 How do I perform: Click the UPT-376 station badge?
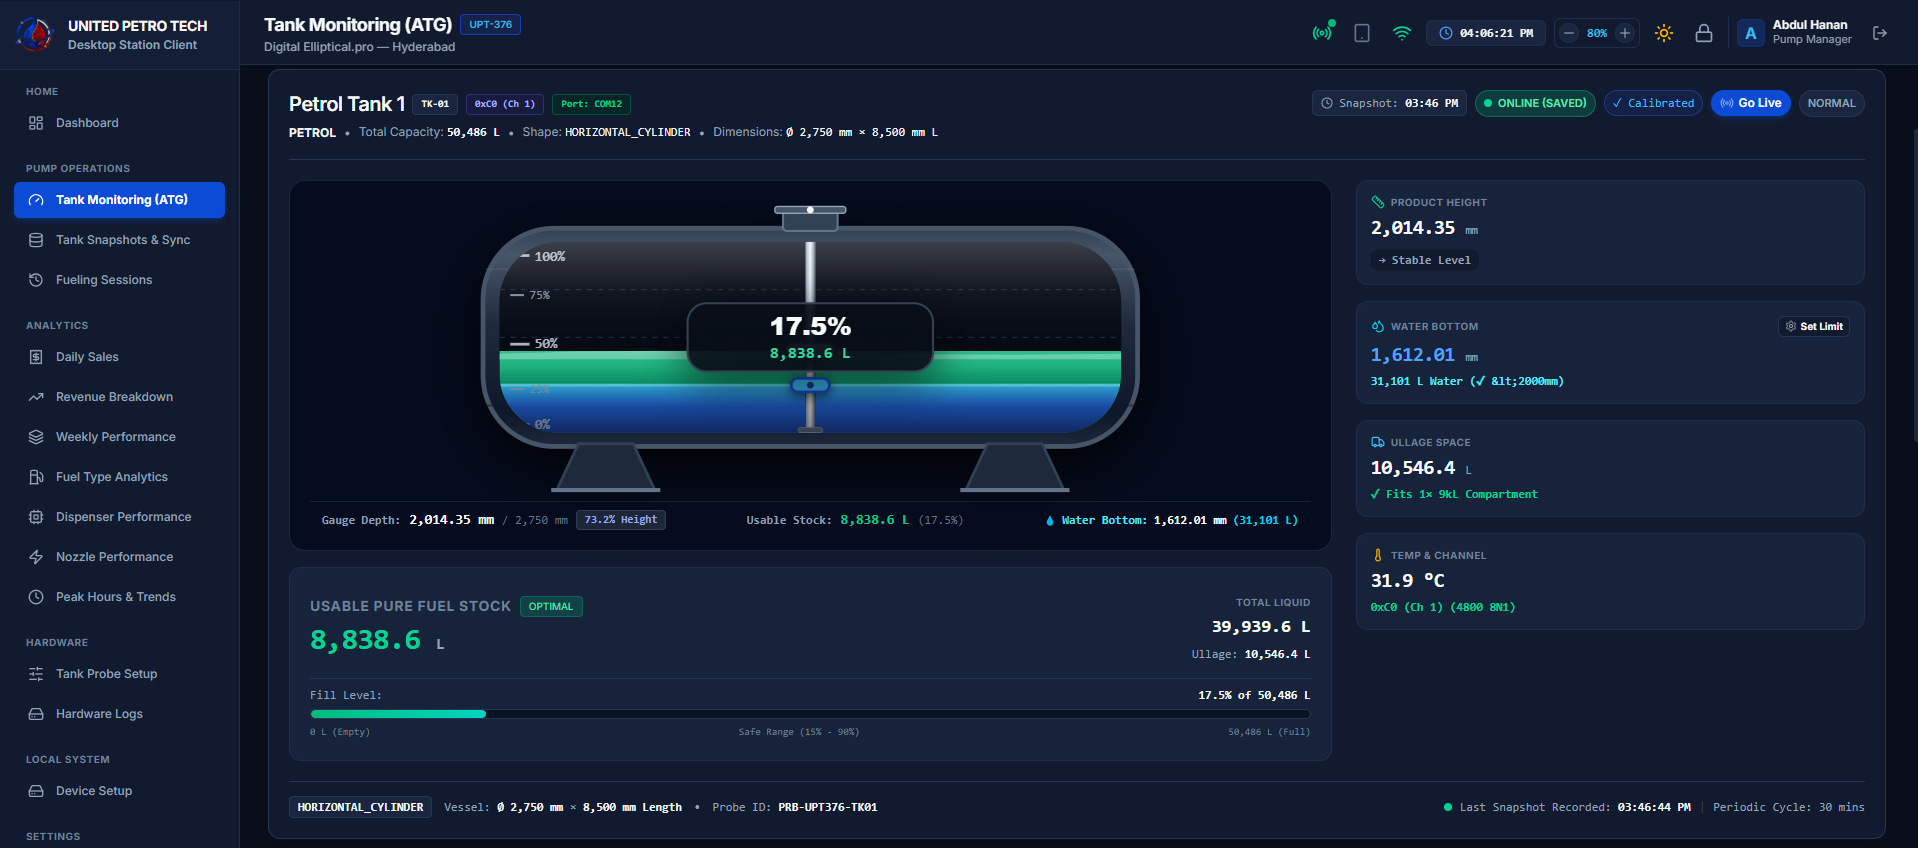tap(490, 25)
